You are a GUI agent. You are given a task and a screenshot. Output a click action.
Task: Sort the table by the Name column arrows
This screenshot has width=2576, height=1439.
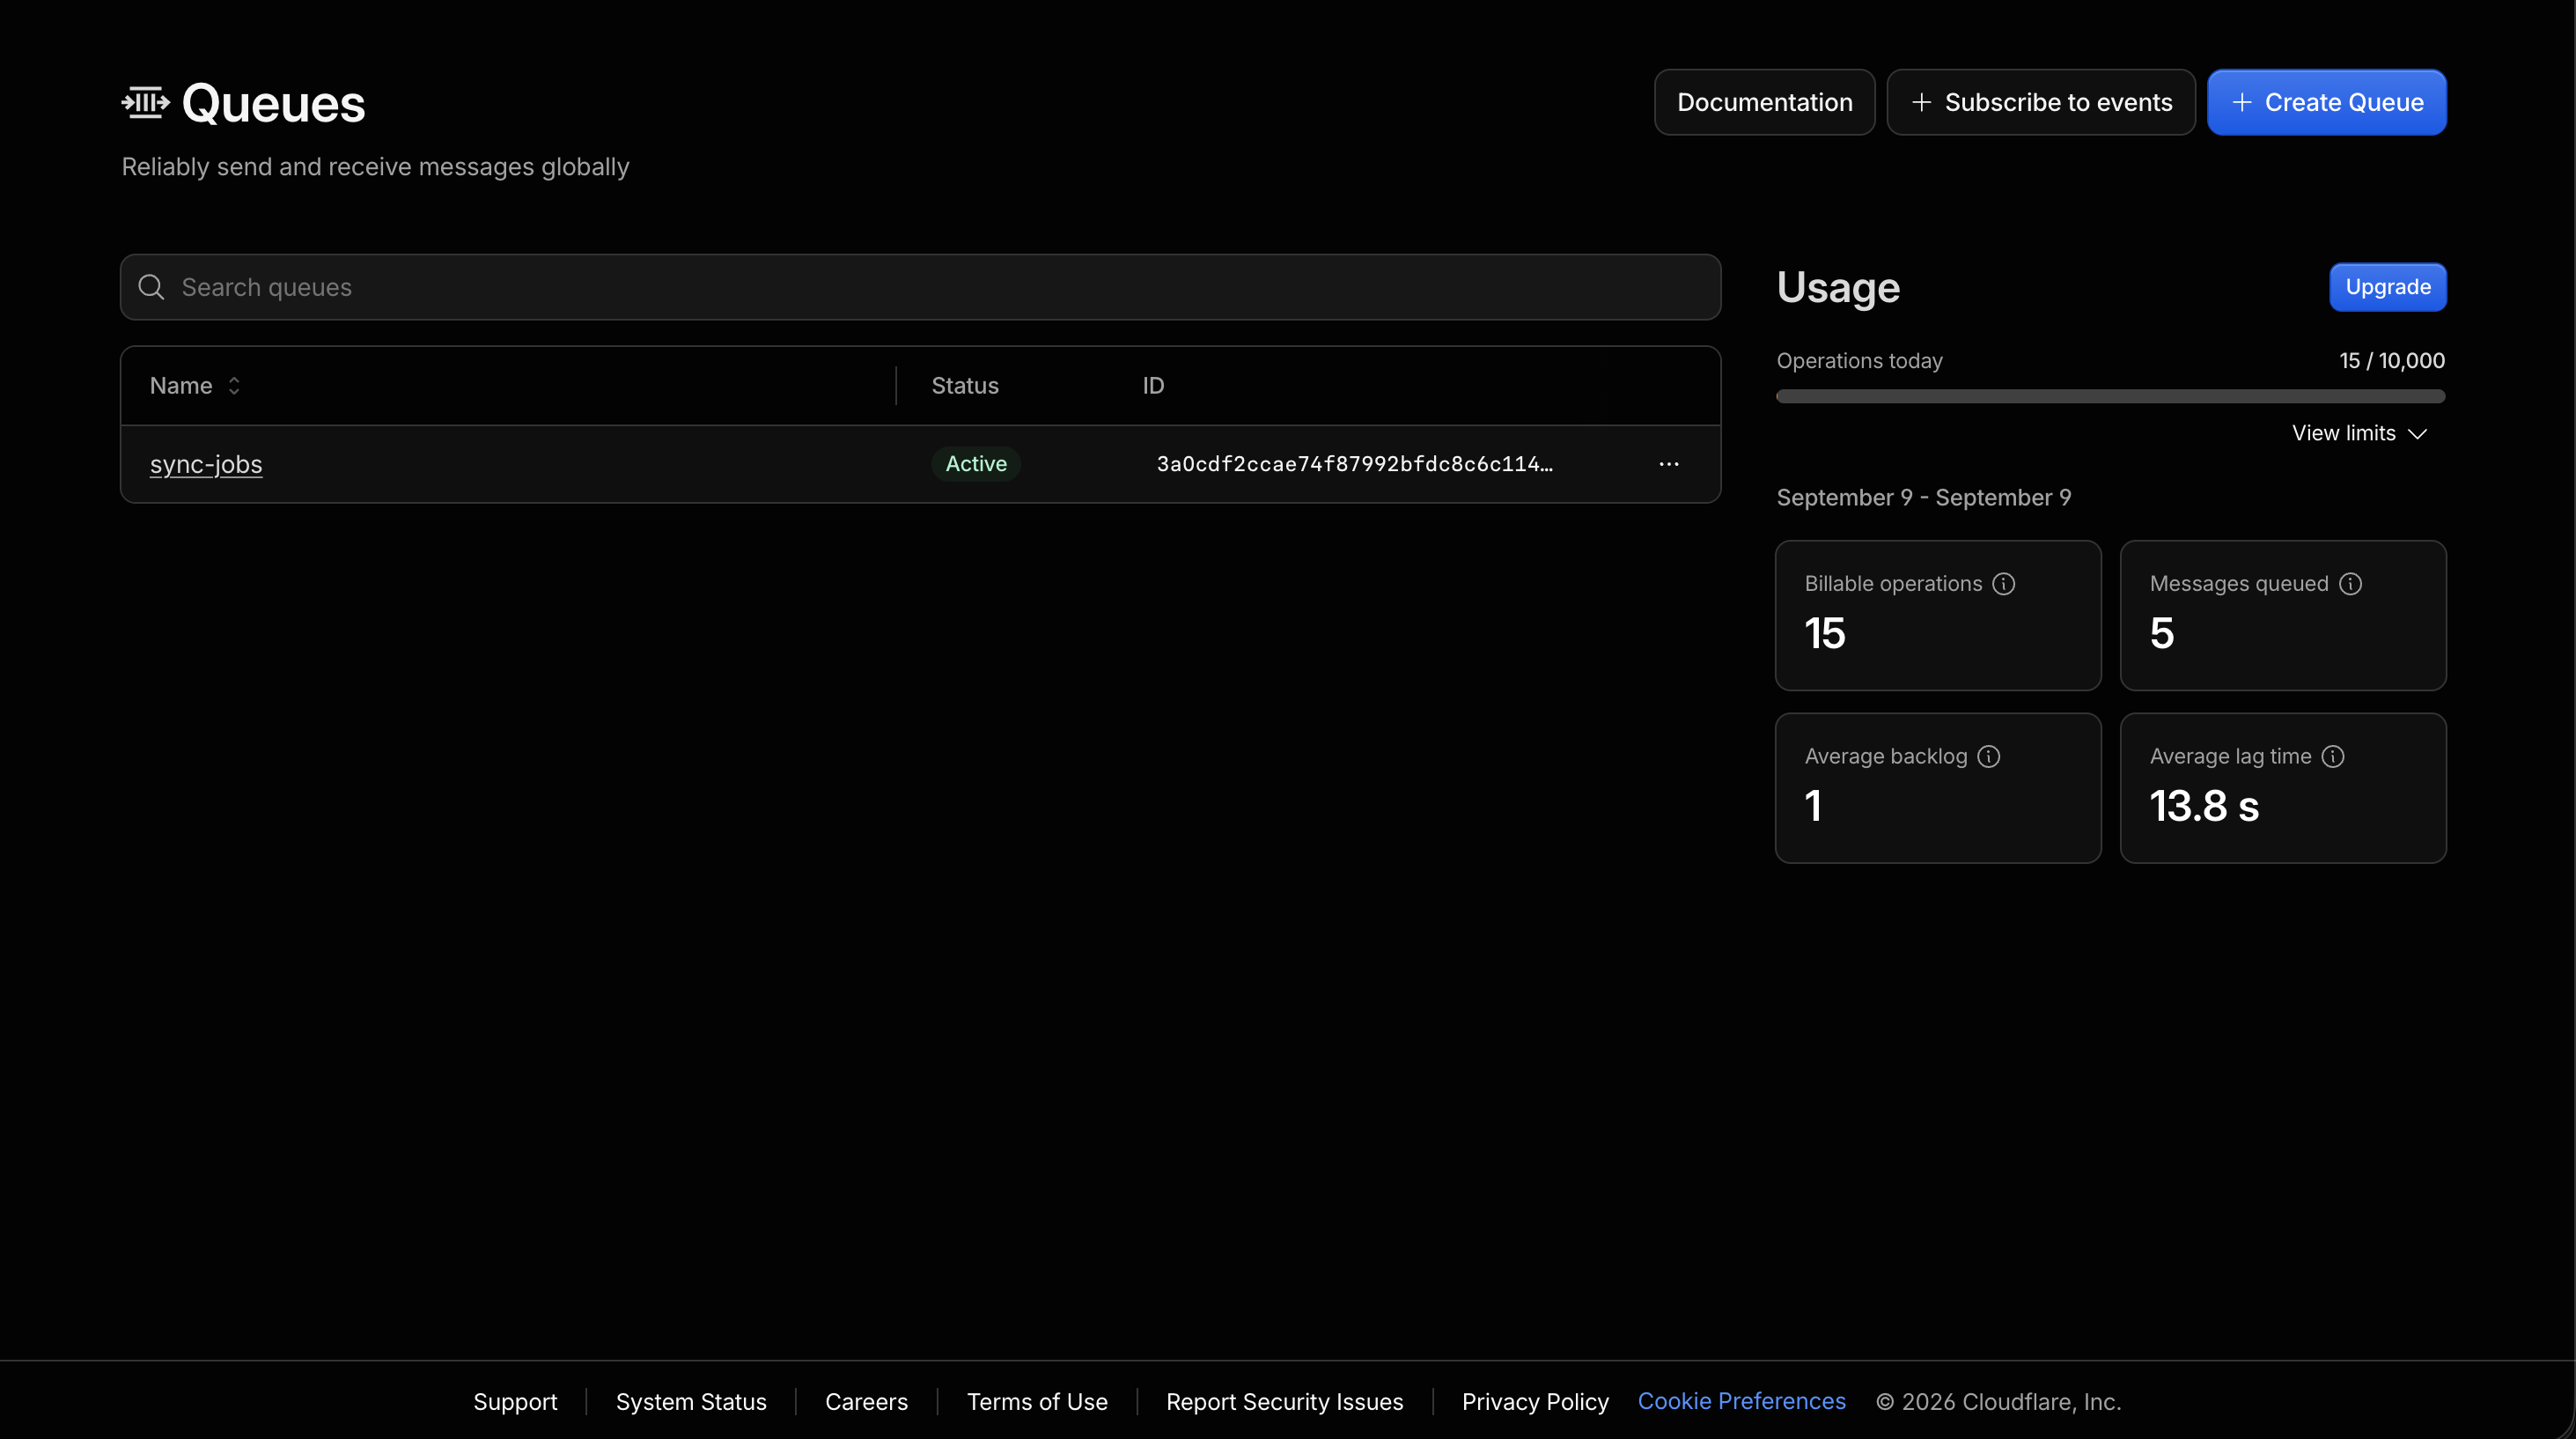(x=234, y=386)
